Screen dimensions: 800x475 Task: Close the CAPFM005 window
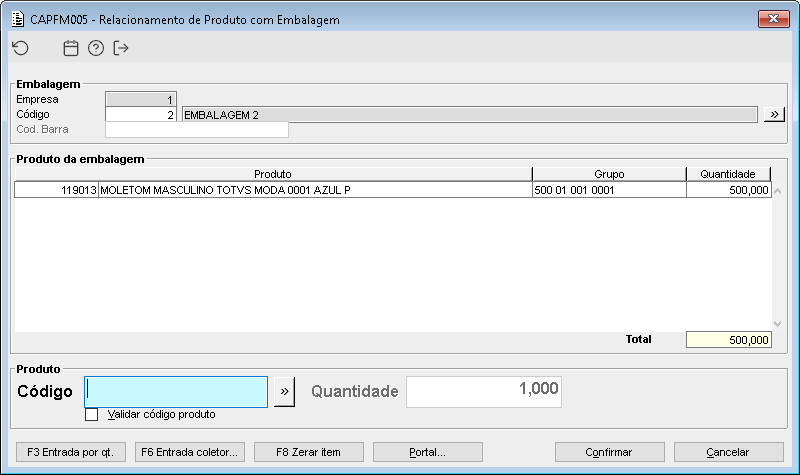[x=773, y=19]
